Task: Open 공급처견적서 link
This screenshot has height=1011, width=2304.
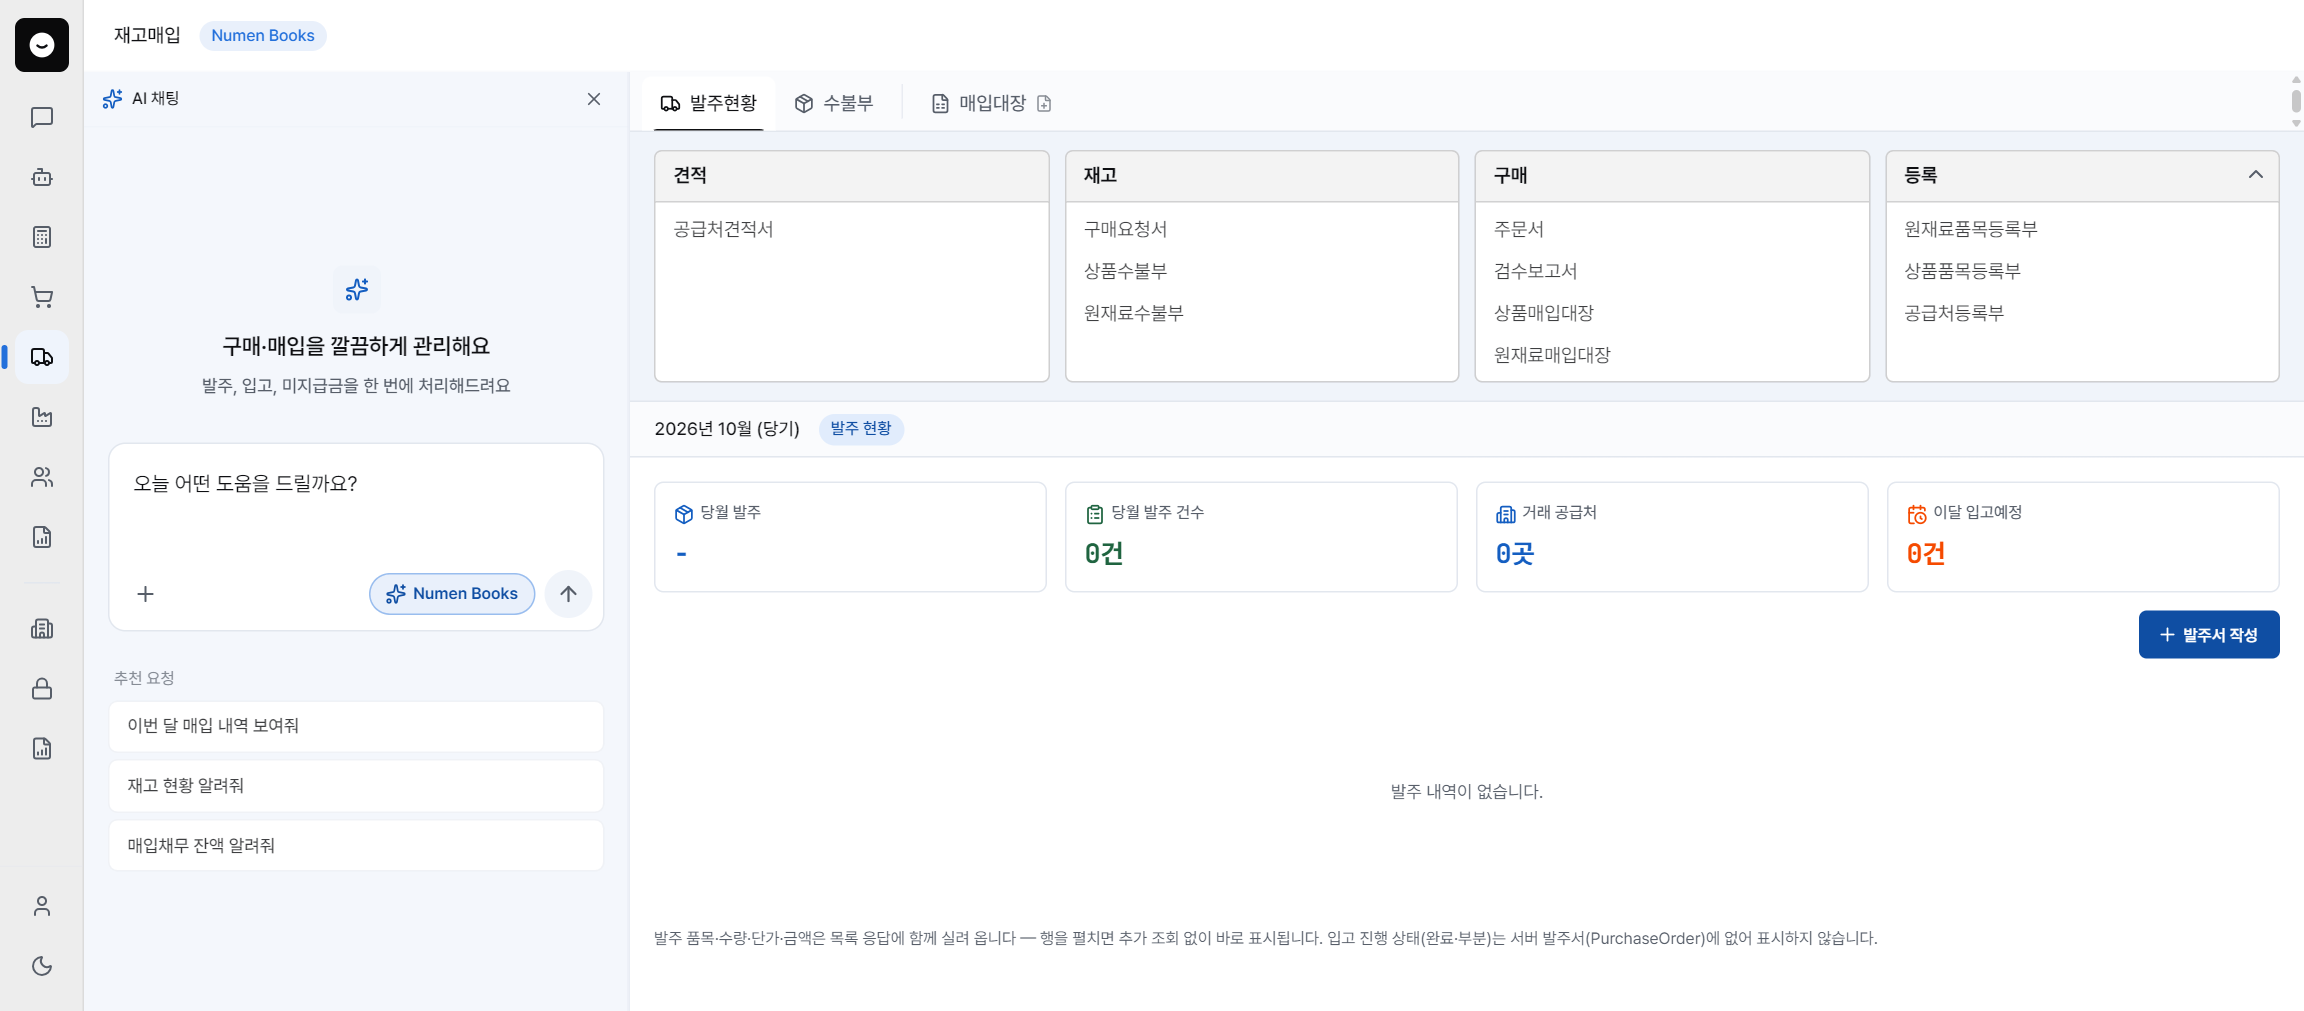Action: [x=723, y=229]
